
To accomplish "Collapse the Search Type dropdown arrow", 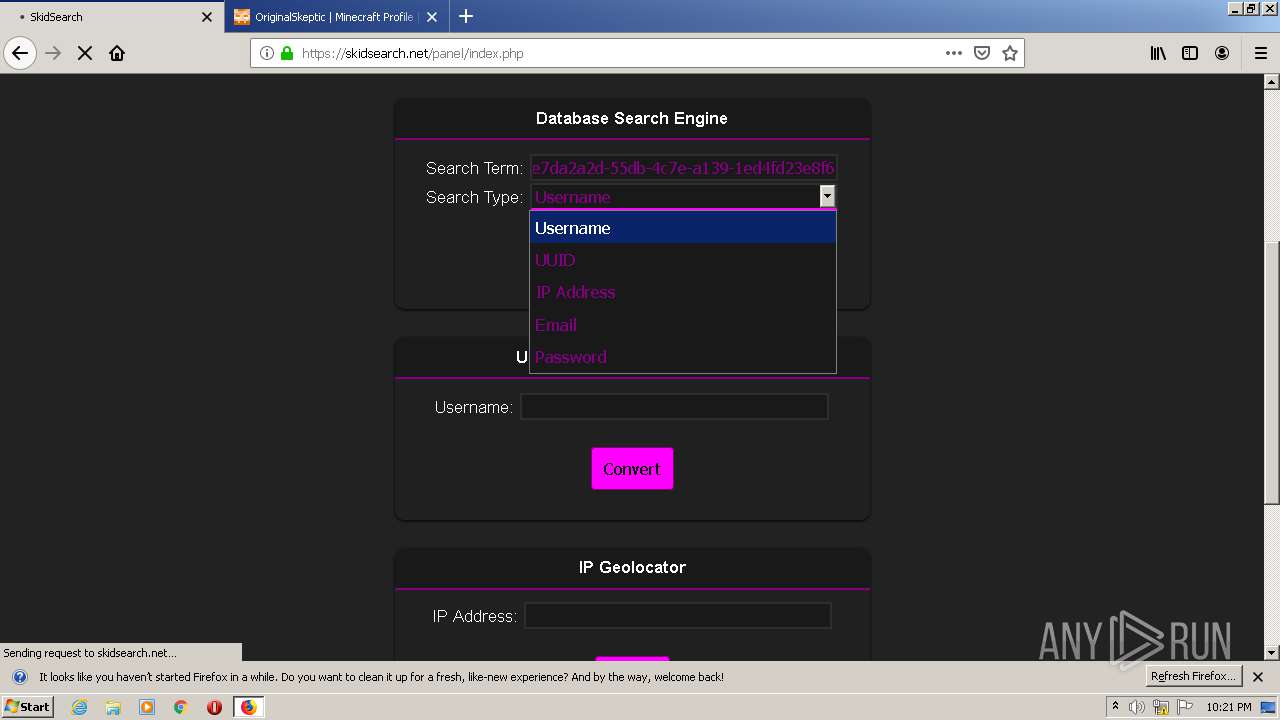I will (827, 197).
